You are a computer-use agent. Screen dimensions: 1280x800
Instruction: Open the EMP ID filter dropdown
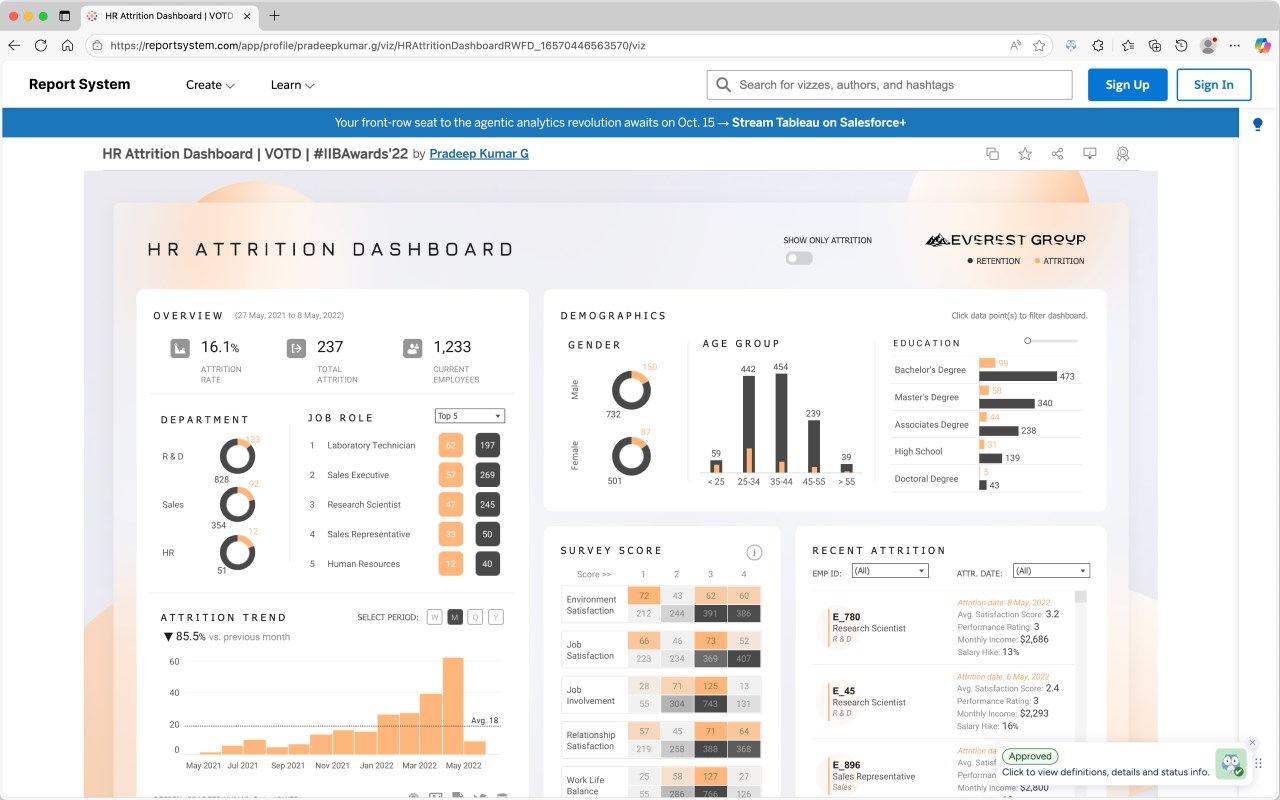(890, 571)
